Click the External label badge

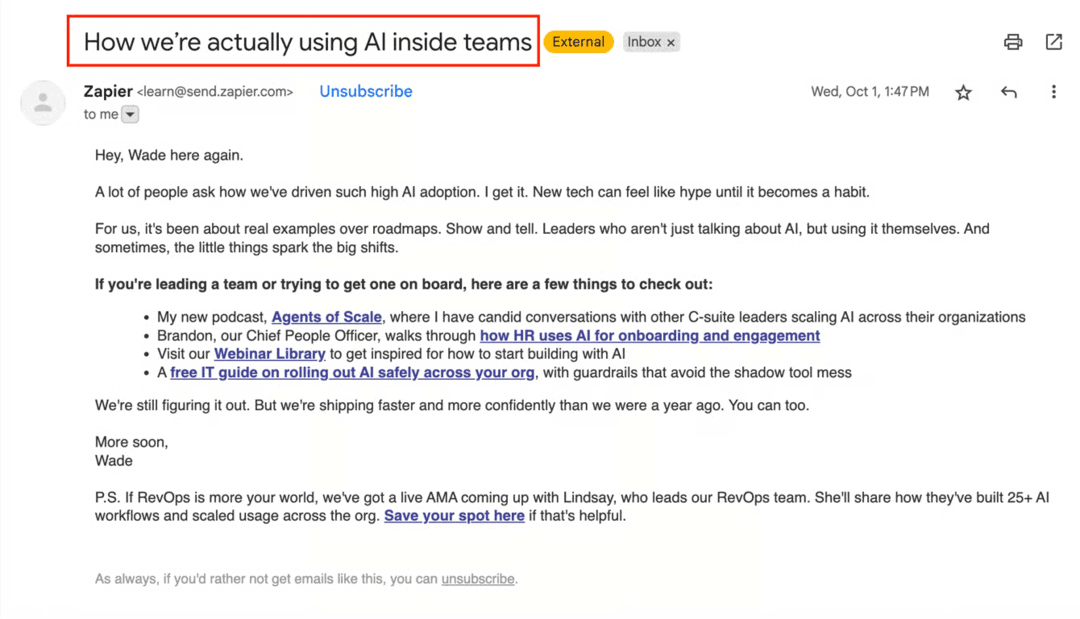(x=578, y=42)
